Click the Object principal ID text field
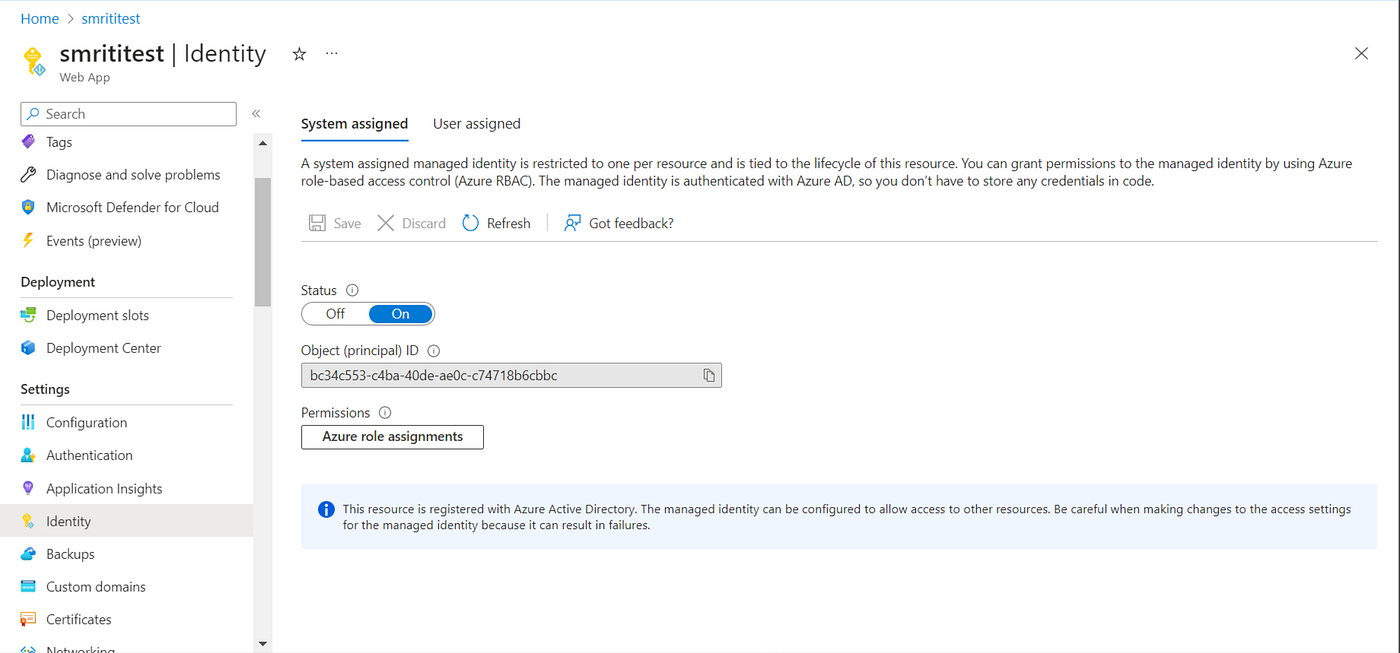The height and width of the screenshot is (653, 1400). [x=511, y=376]
